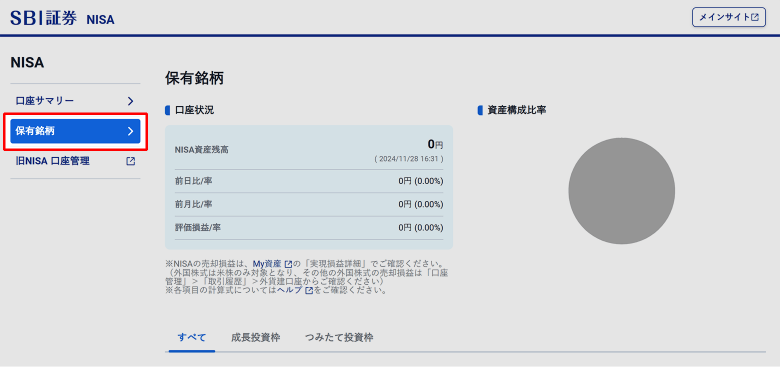This screenshot has height=367, width=780.
Task: Click the SBI証券 logo
Action: click(x=44, y=18)
